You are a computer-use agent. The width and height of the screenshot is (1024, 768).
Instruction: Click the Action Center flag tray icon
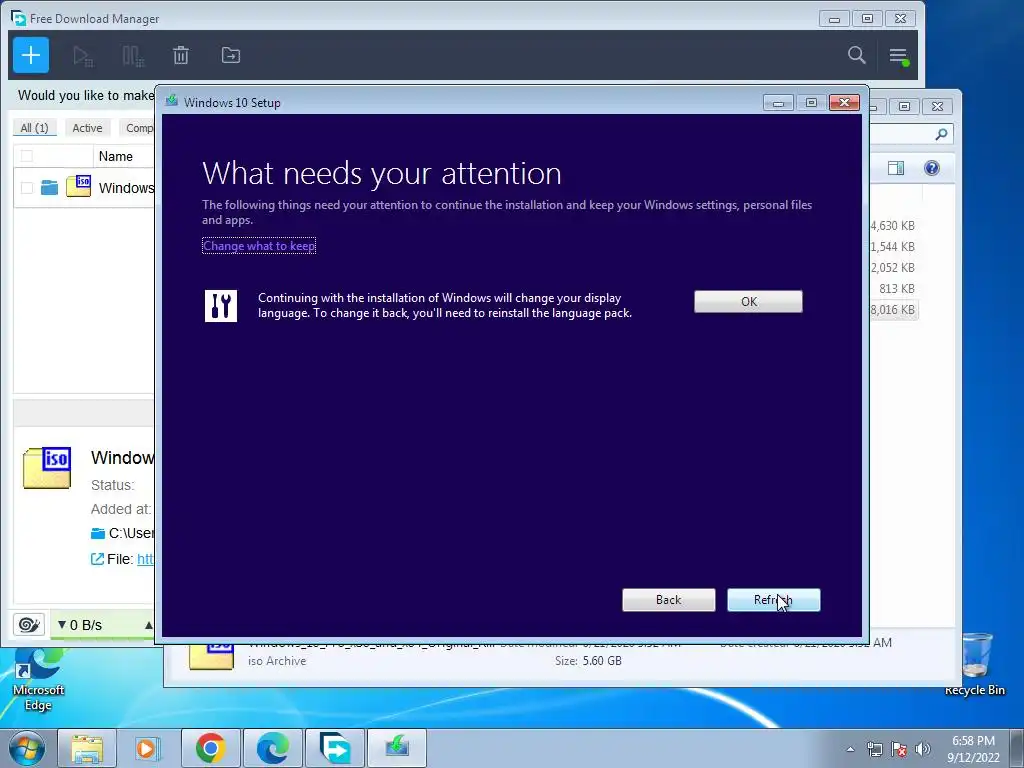(899, 749)
